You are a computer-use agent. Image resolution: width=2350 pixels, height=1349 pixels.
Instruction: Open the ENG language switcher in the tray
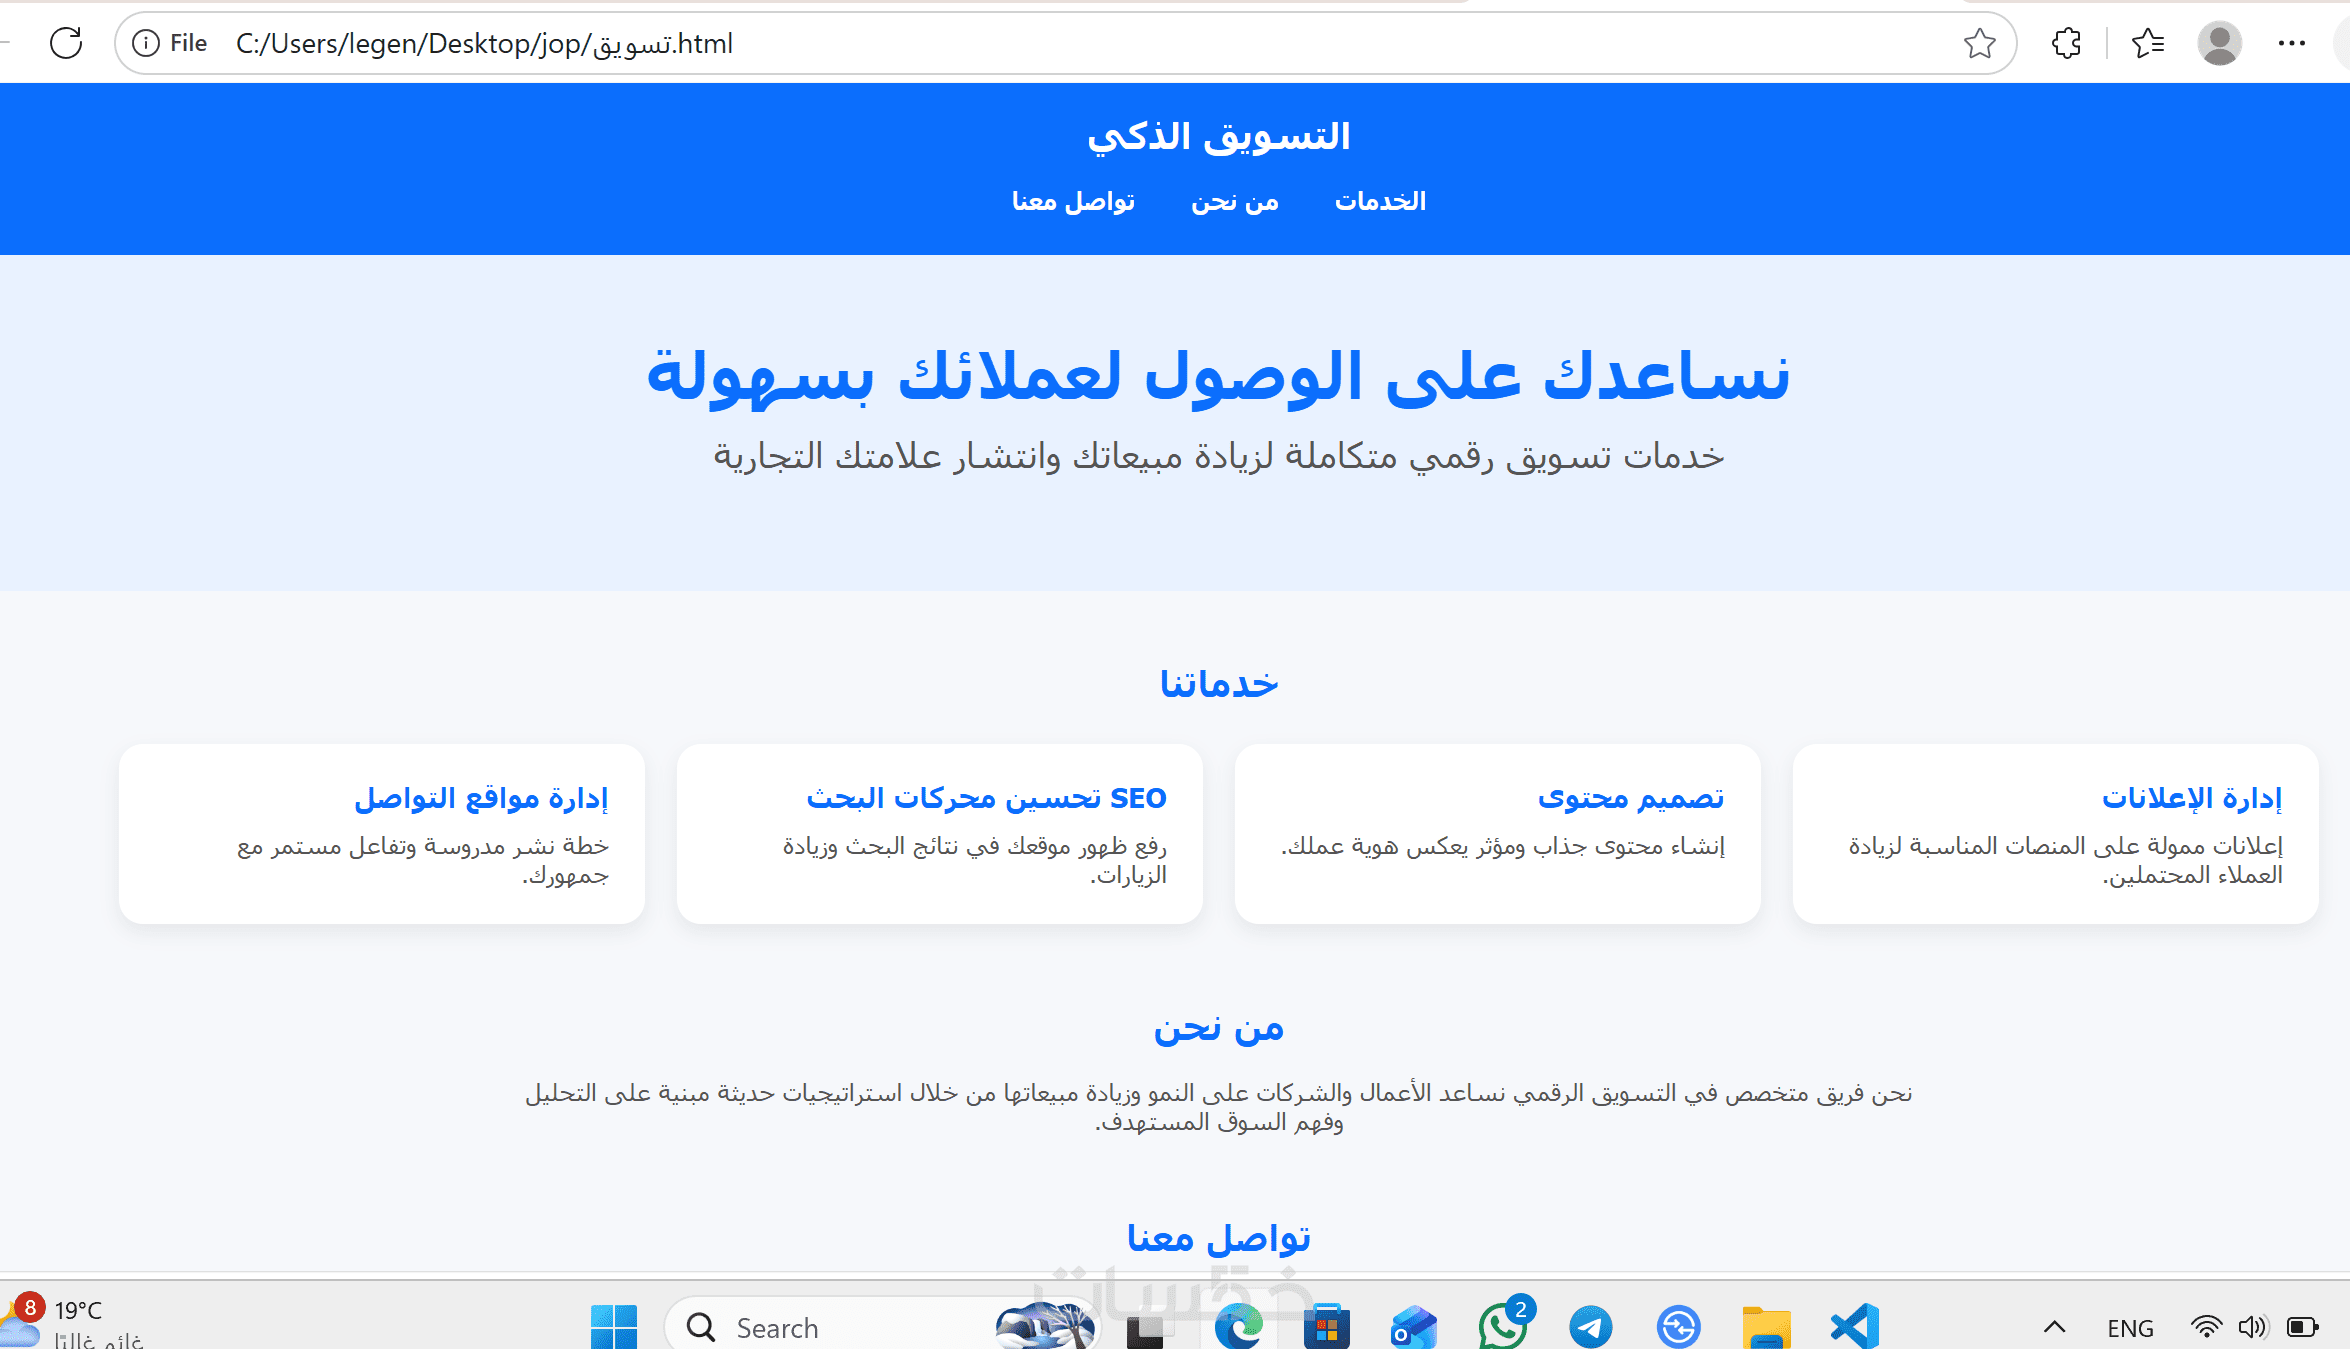click(2129, 1328)
